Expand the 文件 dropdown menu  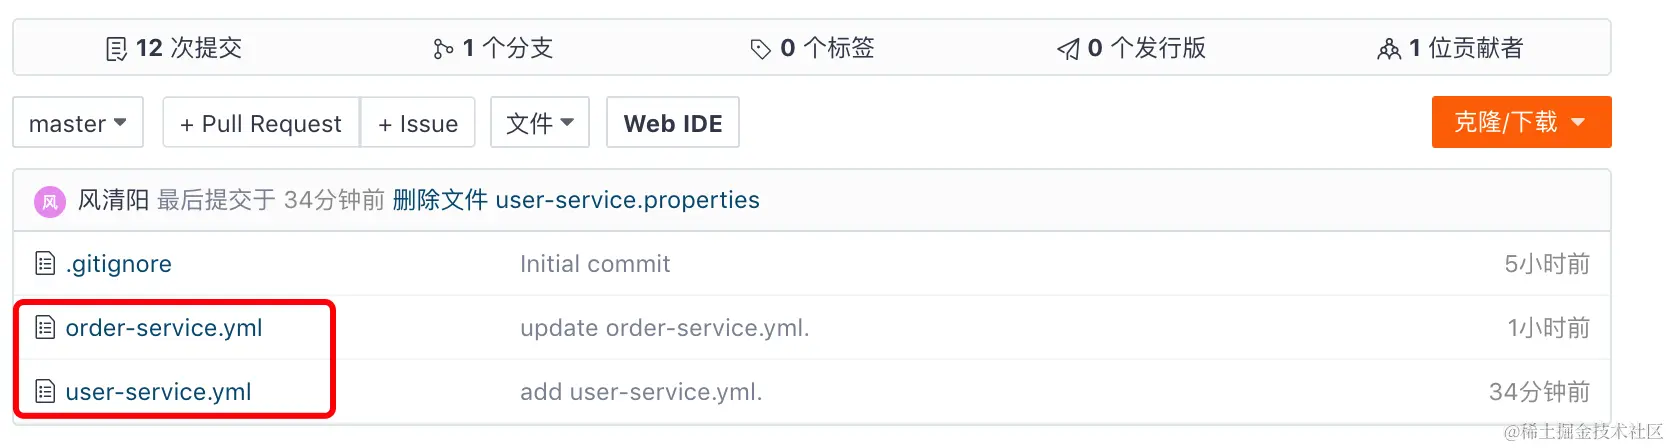click(539, 123)
